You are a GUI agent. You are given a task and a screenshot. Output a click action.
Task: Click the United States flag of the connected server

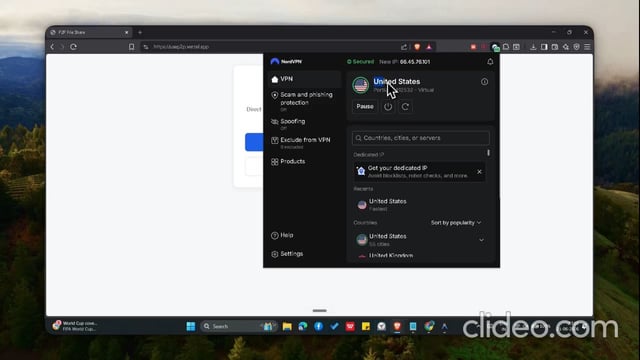tap(360, 85)
